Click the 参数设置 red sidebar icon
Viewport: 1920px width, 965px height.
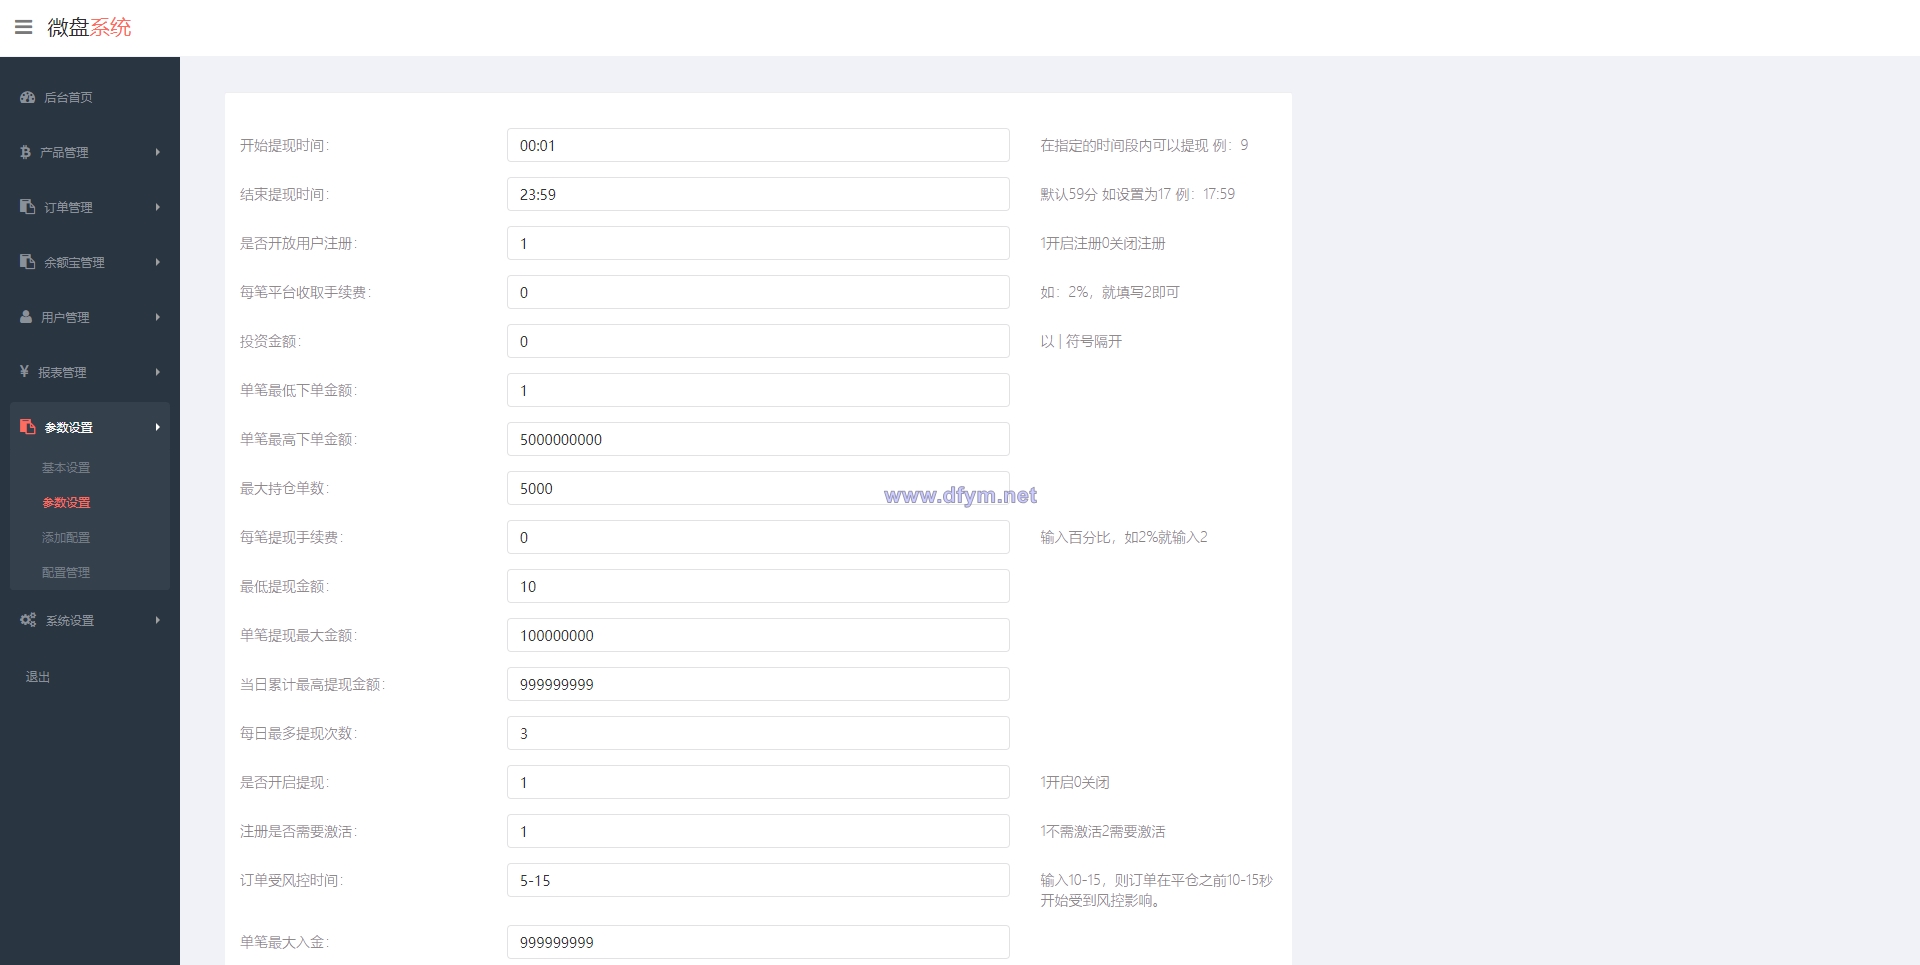coord(27,426)
